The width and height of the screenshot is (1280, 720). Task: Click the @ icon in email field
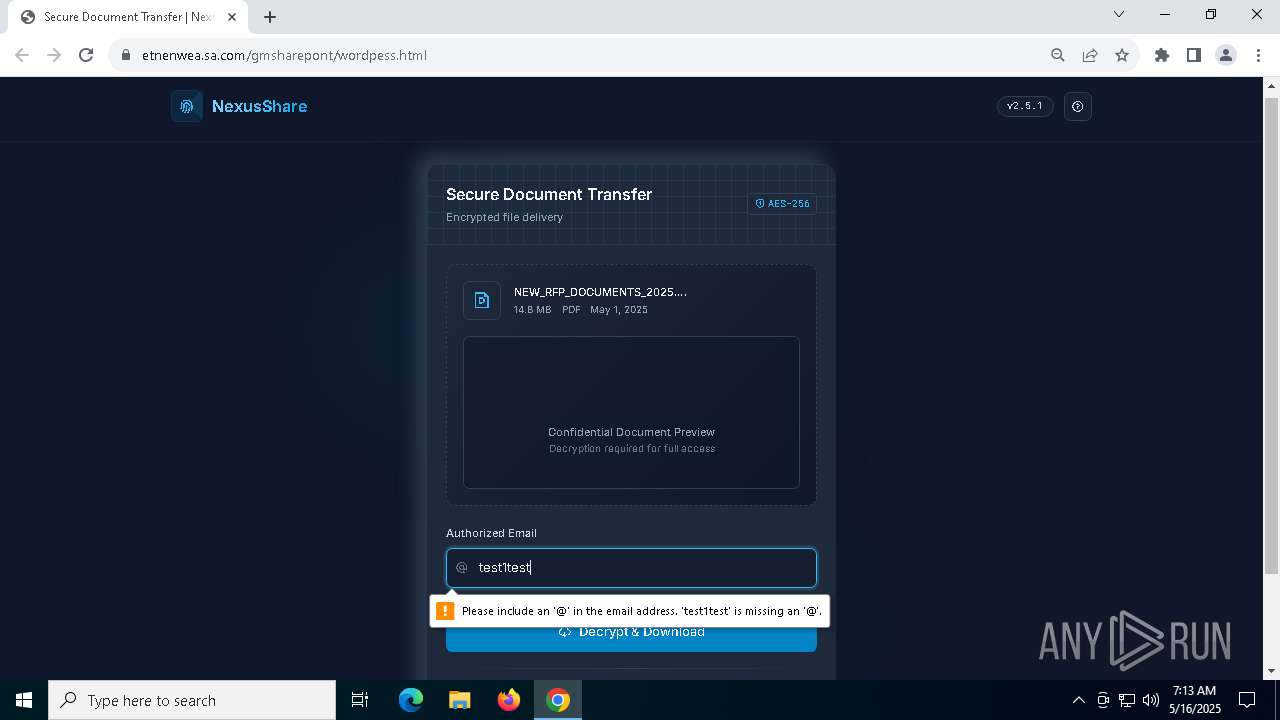click(x=462, y=567)
